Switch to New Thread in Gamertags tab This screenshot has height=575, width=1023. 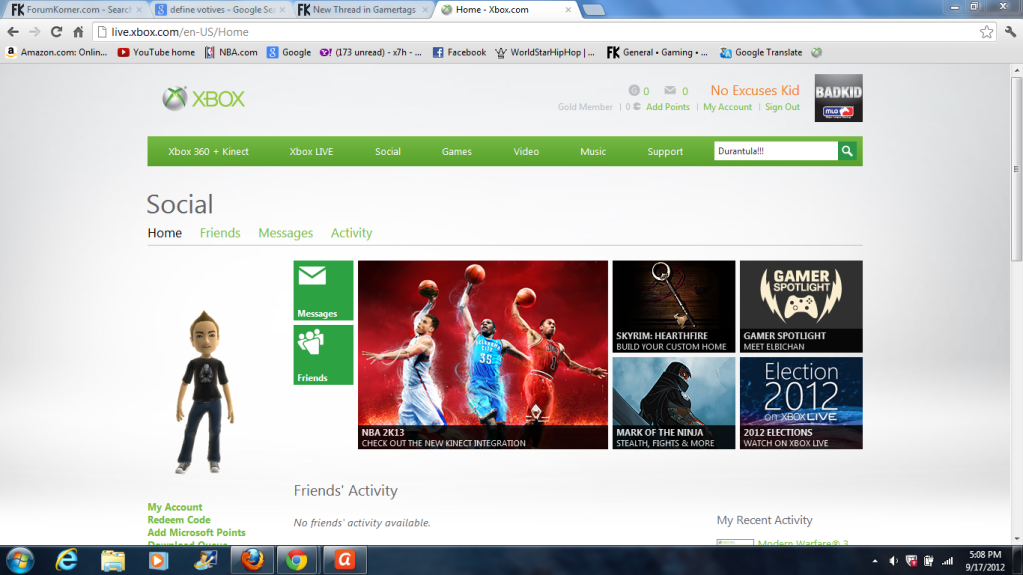coord(363,10)
